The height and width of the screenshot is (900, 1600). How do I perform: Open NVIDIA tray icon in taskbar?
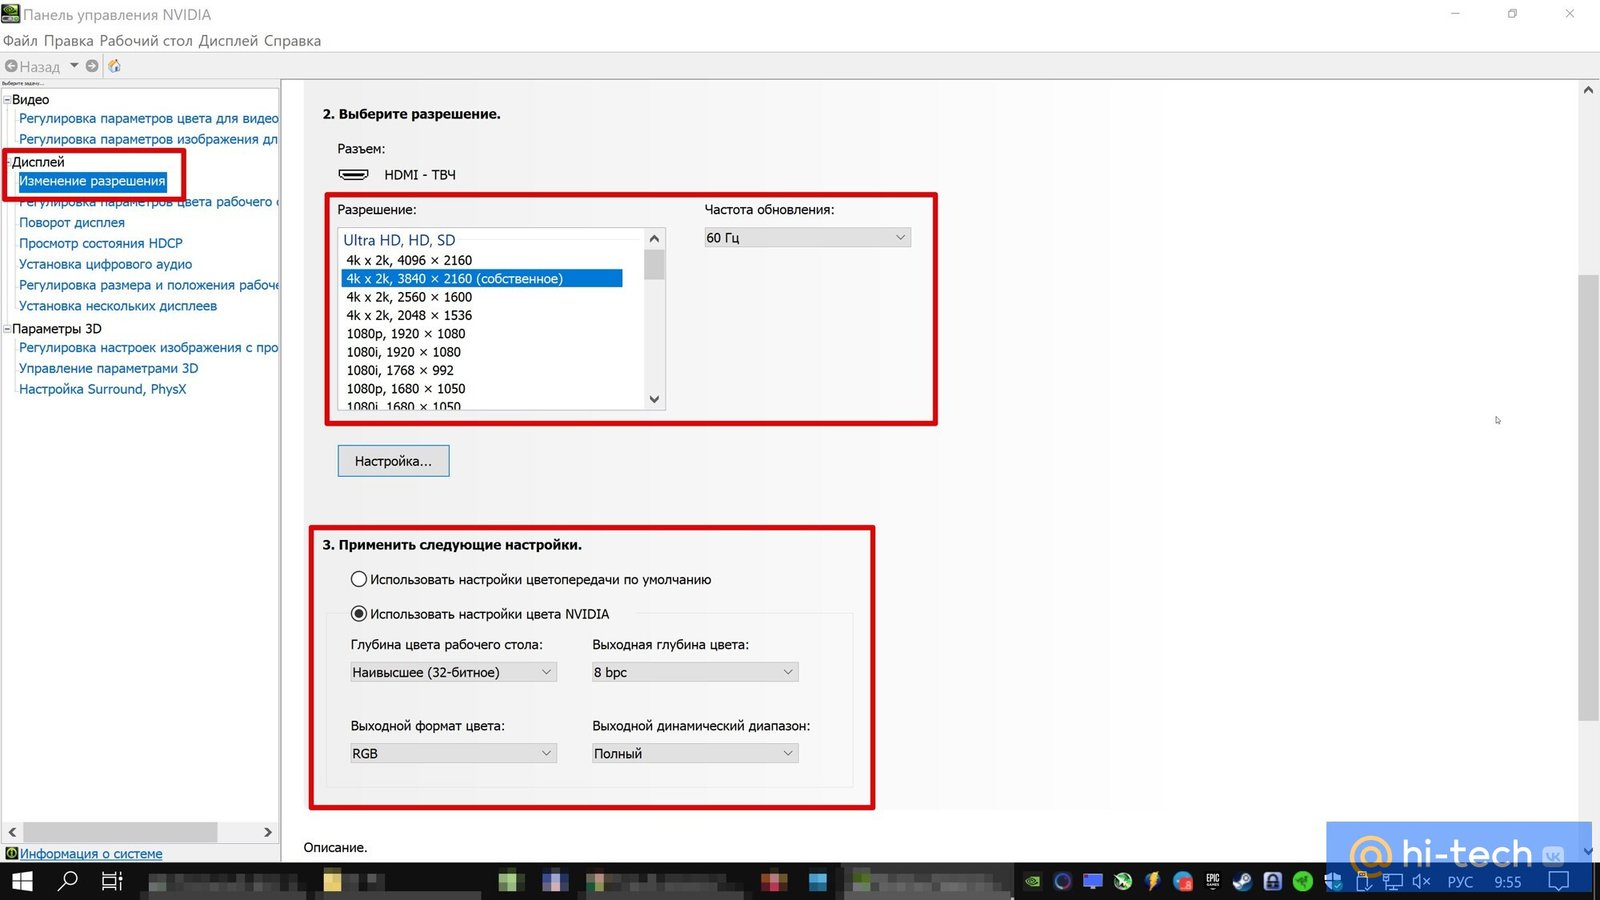[x=1033, y=881]
